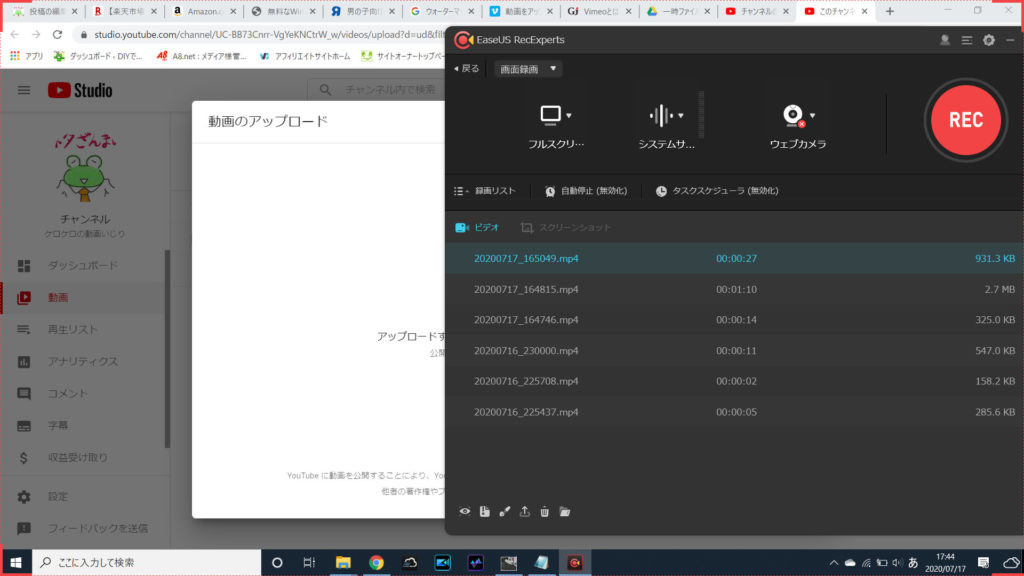Open the YouTube Studio hamburger menu
1024x576 pixels.
[x=24, y=90]
